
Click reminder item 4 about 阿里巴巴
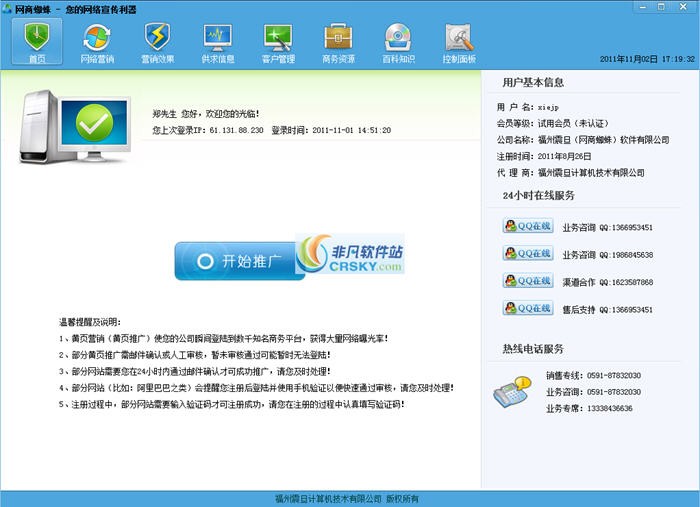256,388
